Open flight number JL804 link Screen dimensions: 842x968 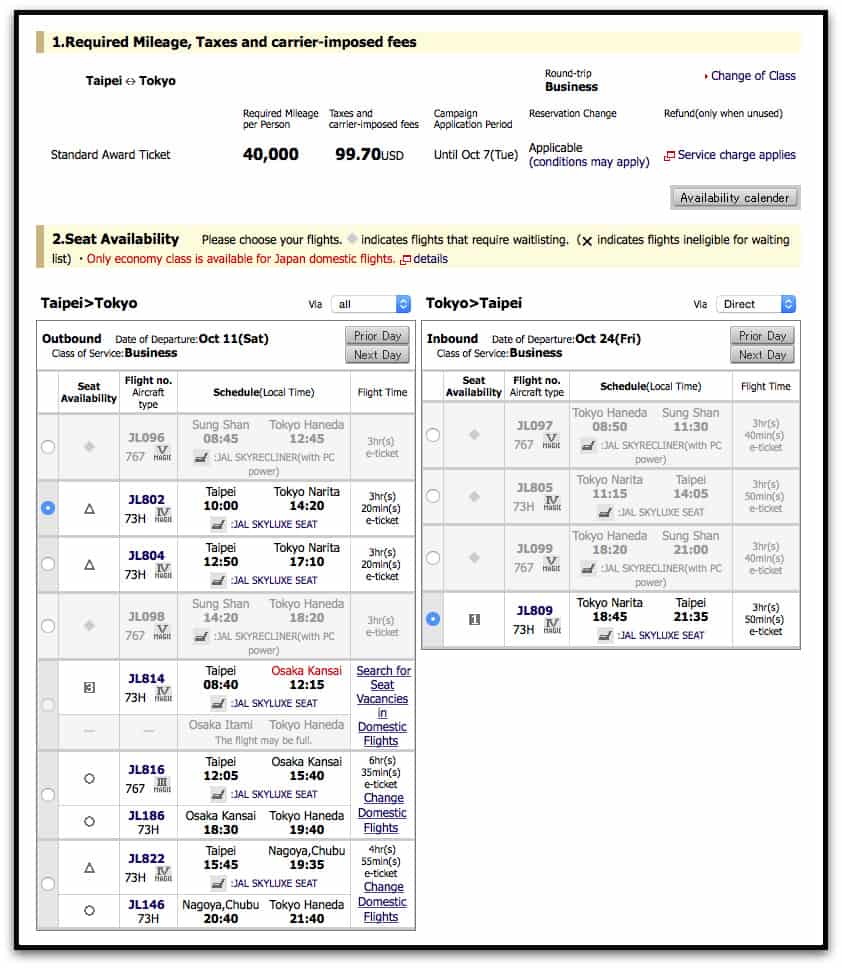pyautogui.click(x=146, y=556)
